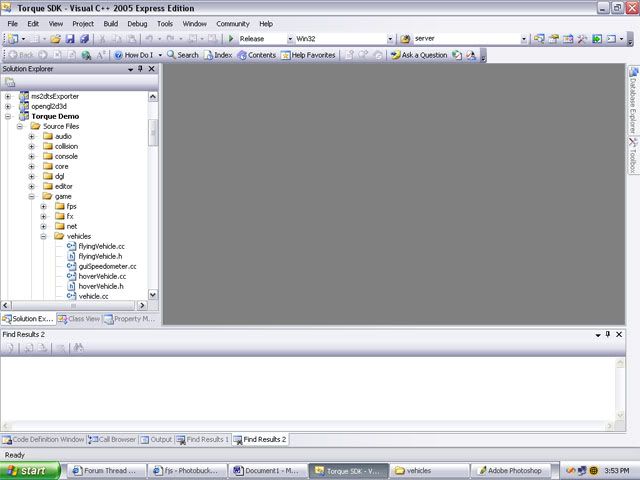This screenshot has height=480, width=640.
Task: Click the Help Favorites toolbar button
Action: pyautogui.click(x=308, y=55)
